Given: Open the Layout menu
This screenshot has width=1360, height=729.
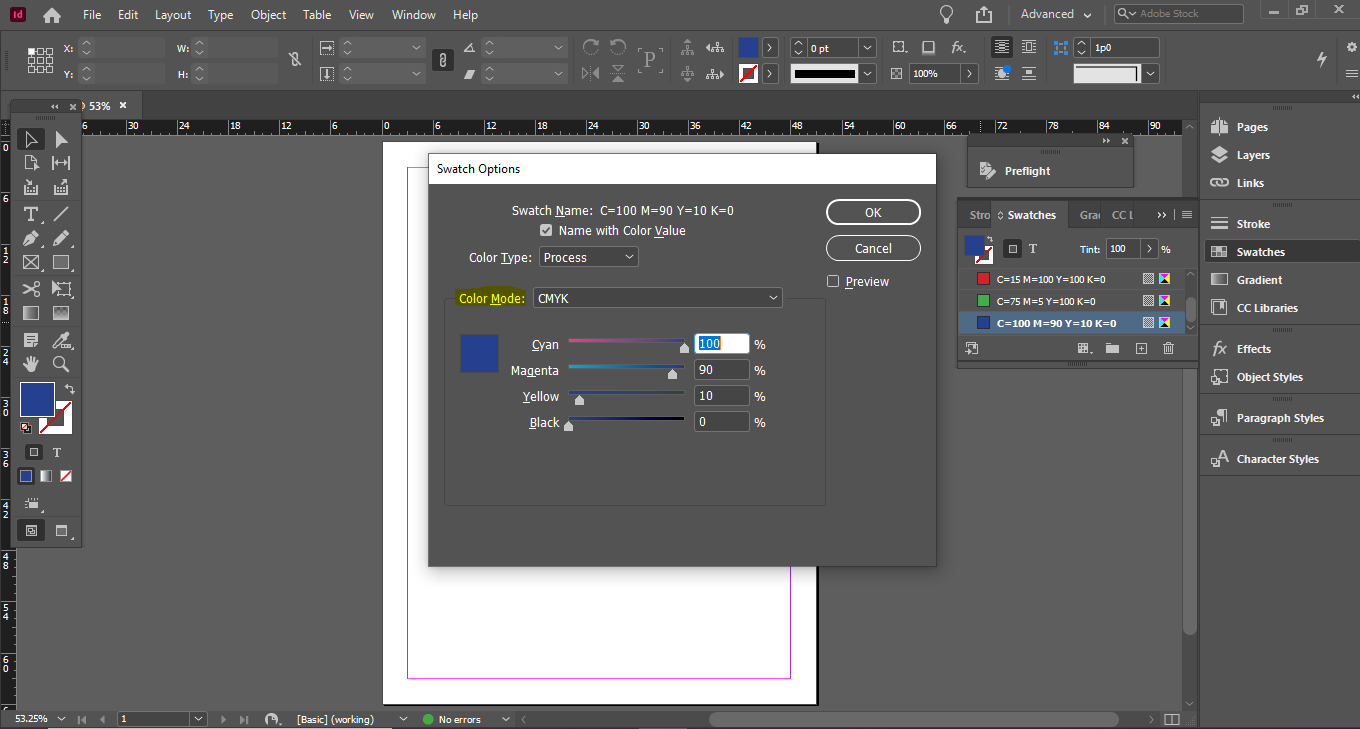Looking at the screenshot, I should (x=173, y=15).
